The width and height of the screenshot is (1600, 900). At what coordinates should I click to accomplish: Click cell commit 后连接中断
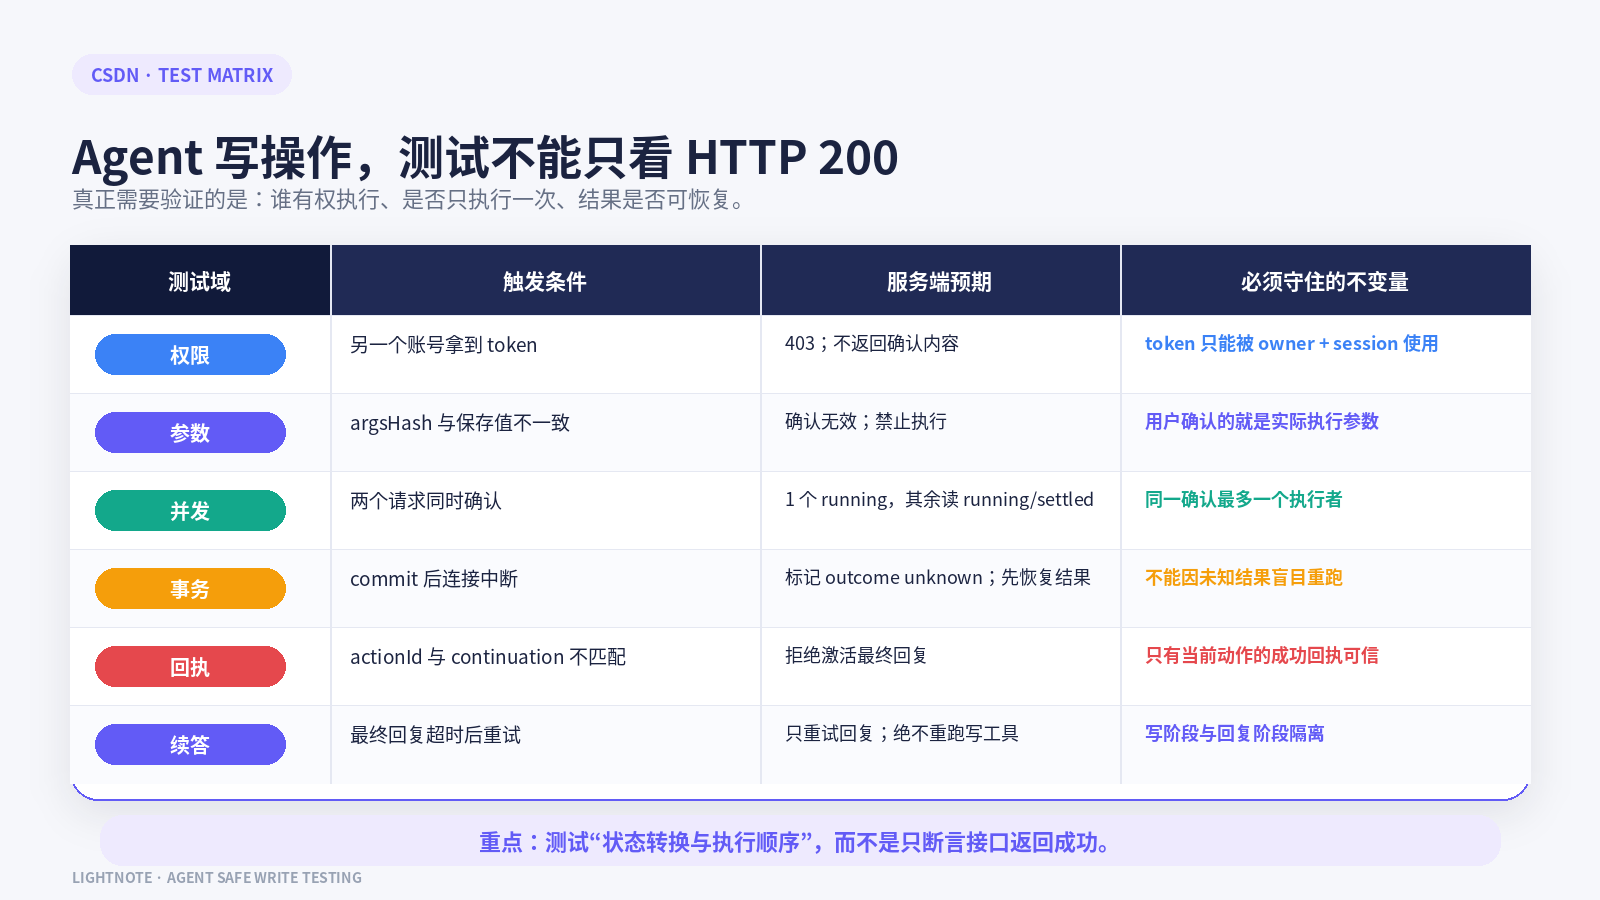(x=434, y=579)
